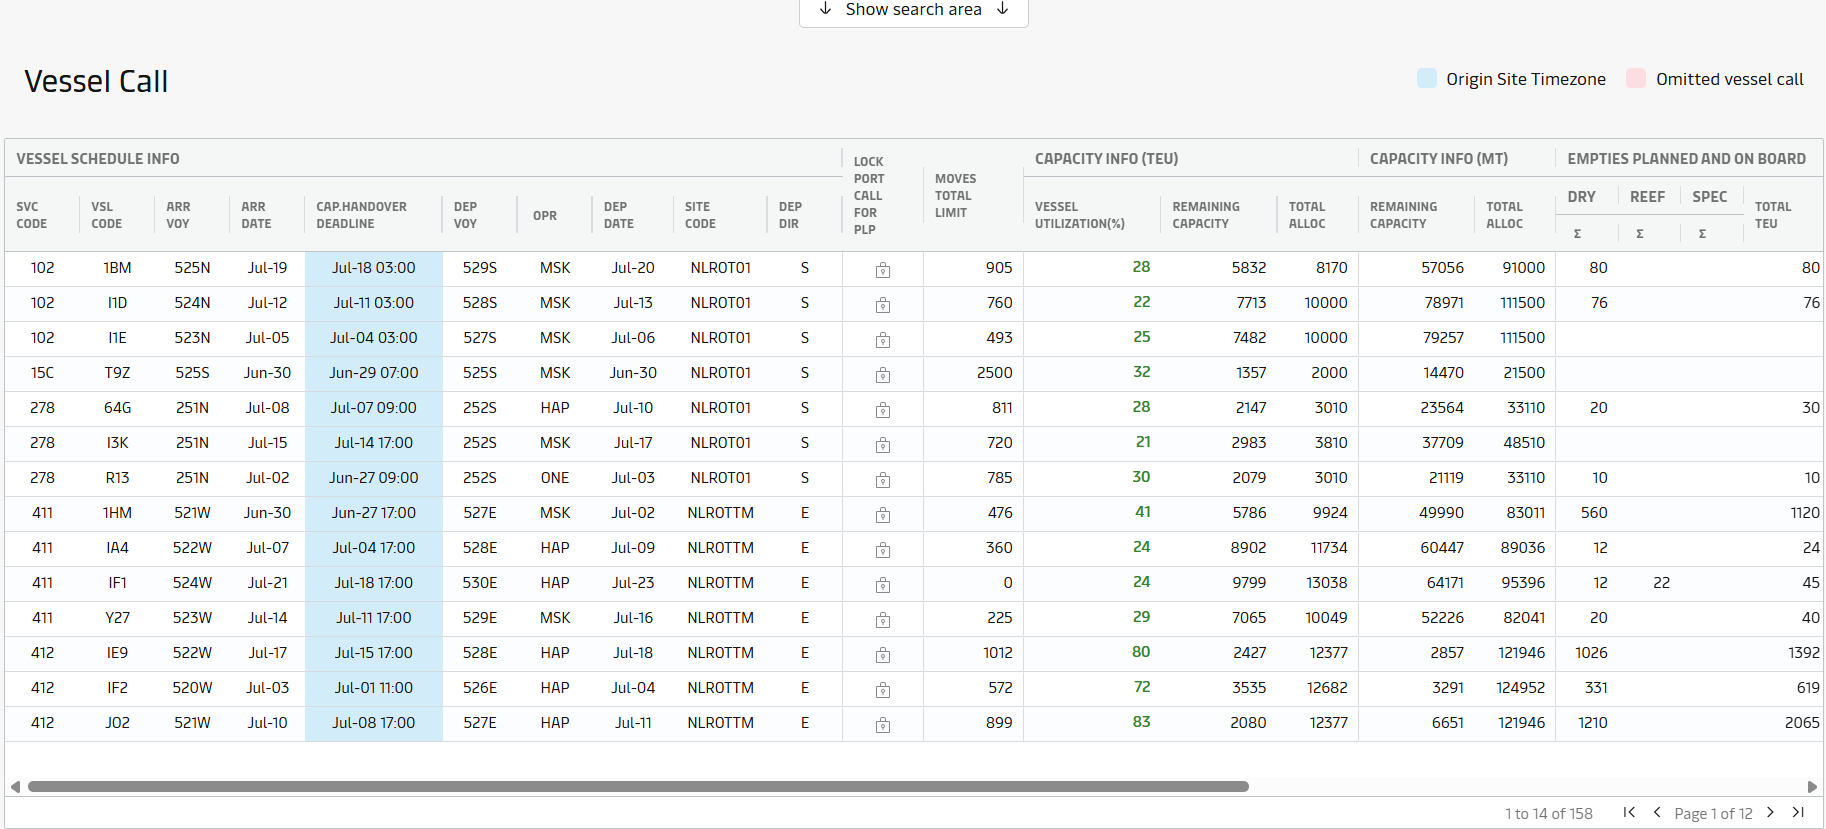This screenshot has height=829, width=1826.
Task: Click lock icon in vessel J02 row
Action: 882,725
